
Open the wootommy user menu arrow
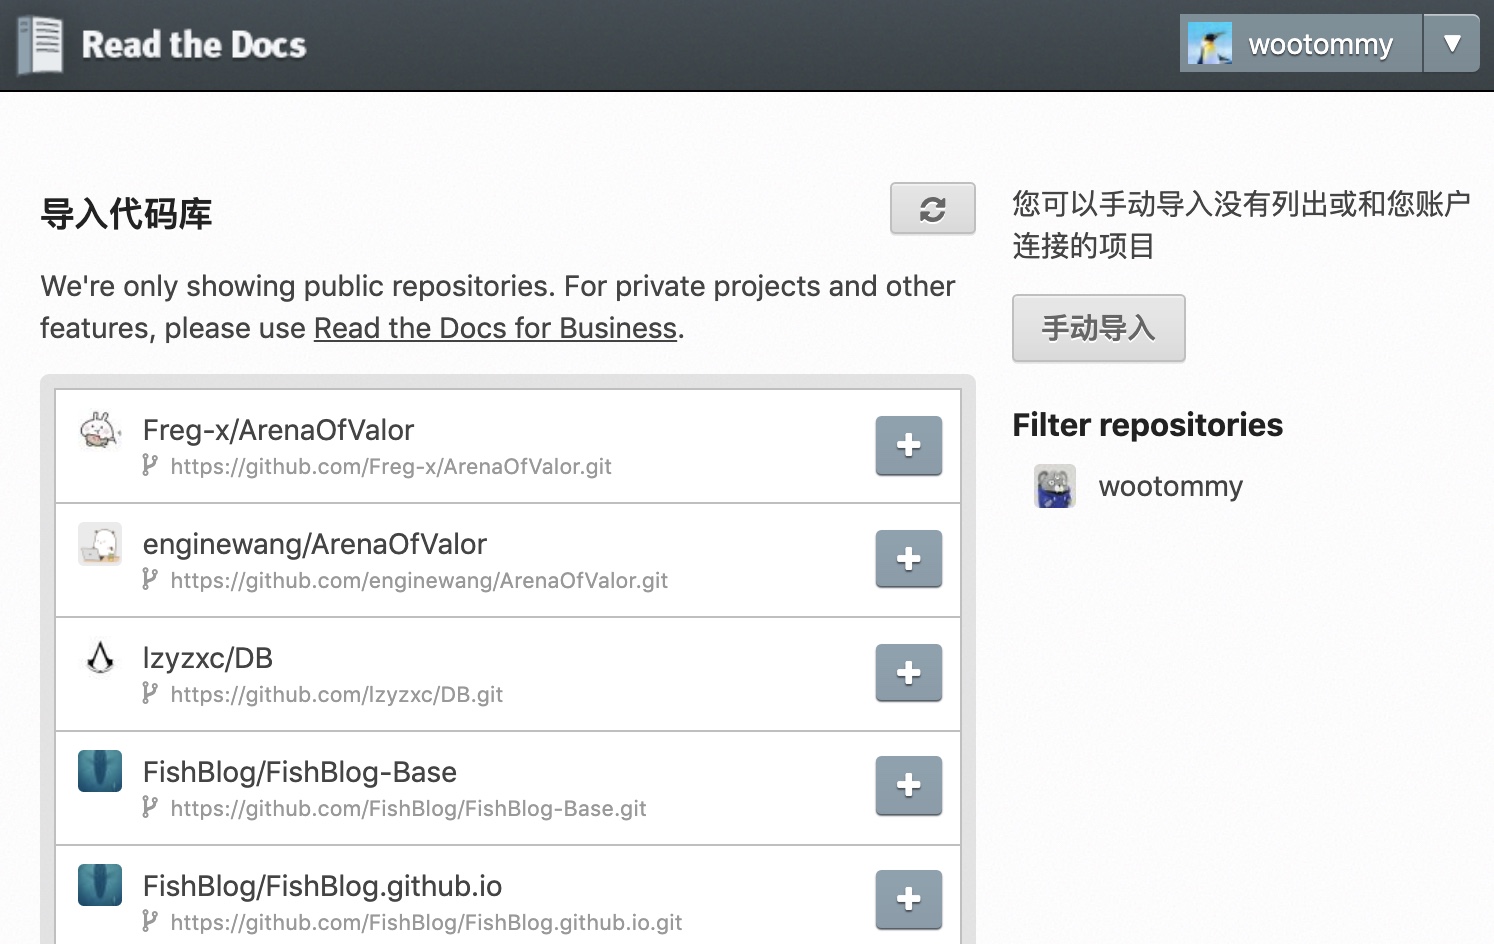[x=1452, y=43]
